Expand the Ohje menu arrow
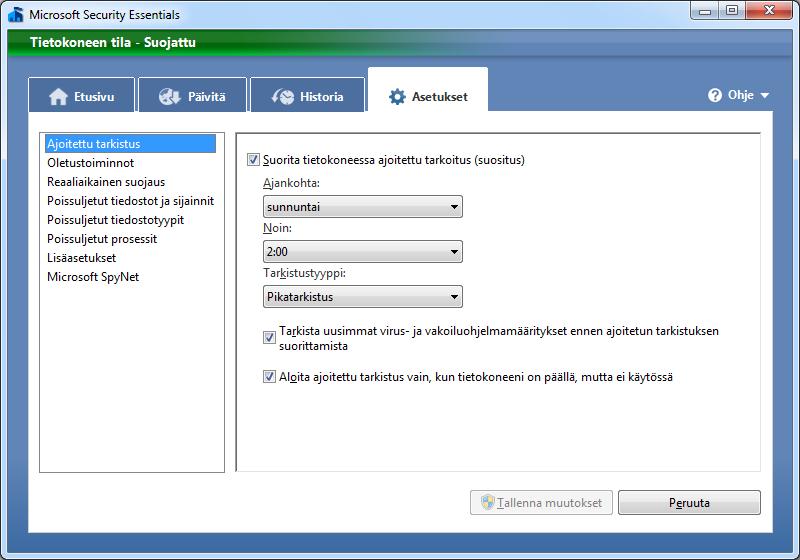Image resolution: width=800 pixels, height=560 pixels. point(764,95)
